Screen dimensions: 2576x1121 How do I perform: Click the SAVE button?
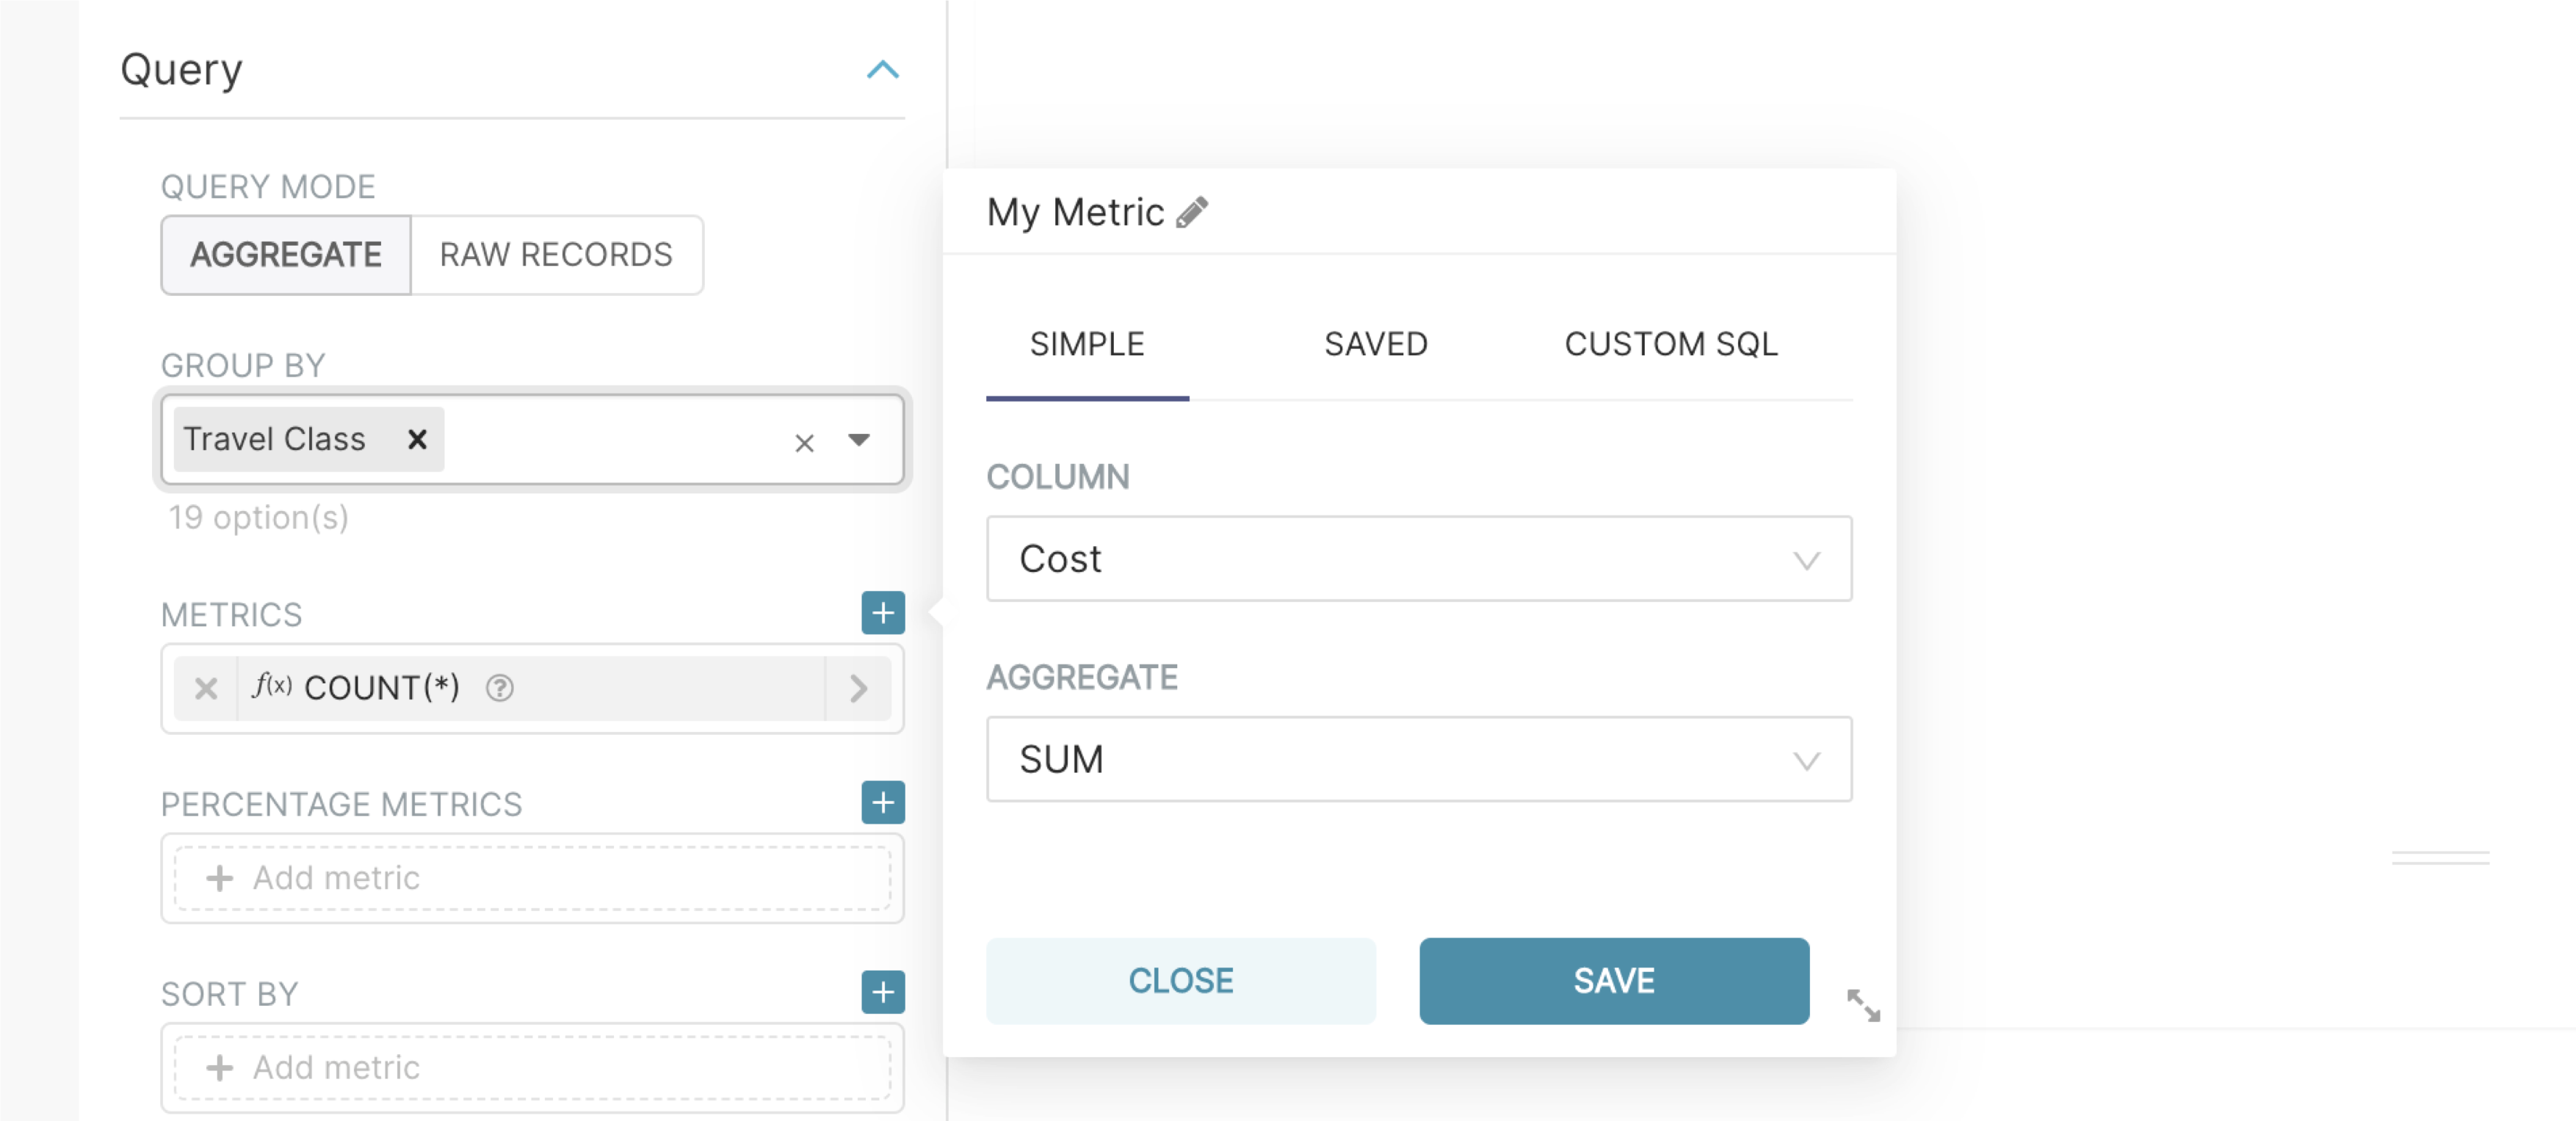click(x=1613, y=981)
